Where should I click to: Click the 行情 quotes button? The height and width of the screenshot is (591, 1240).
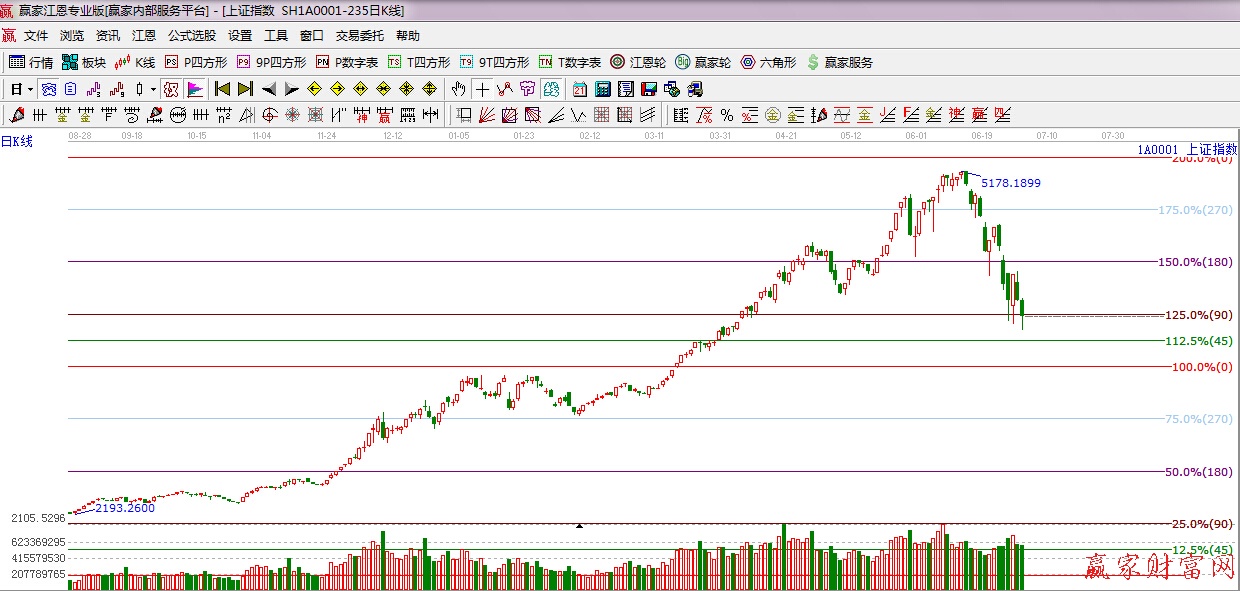coord(31,62)
